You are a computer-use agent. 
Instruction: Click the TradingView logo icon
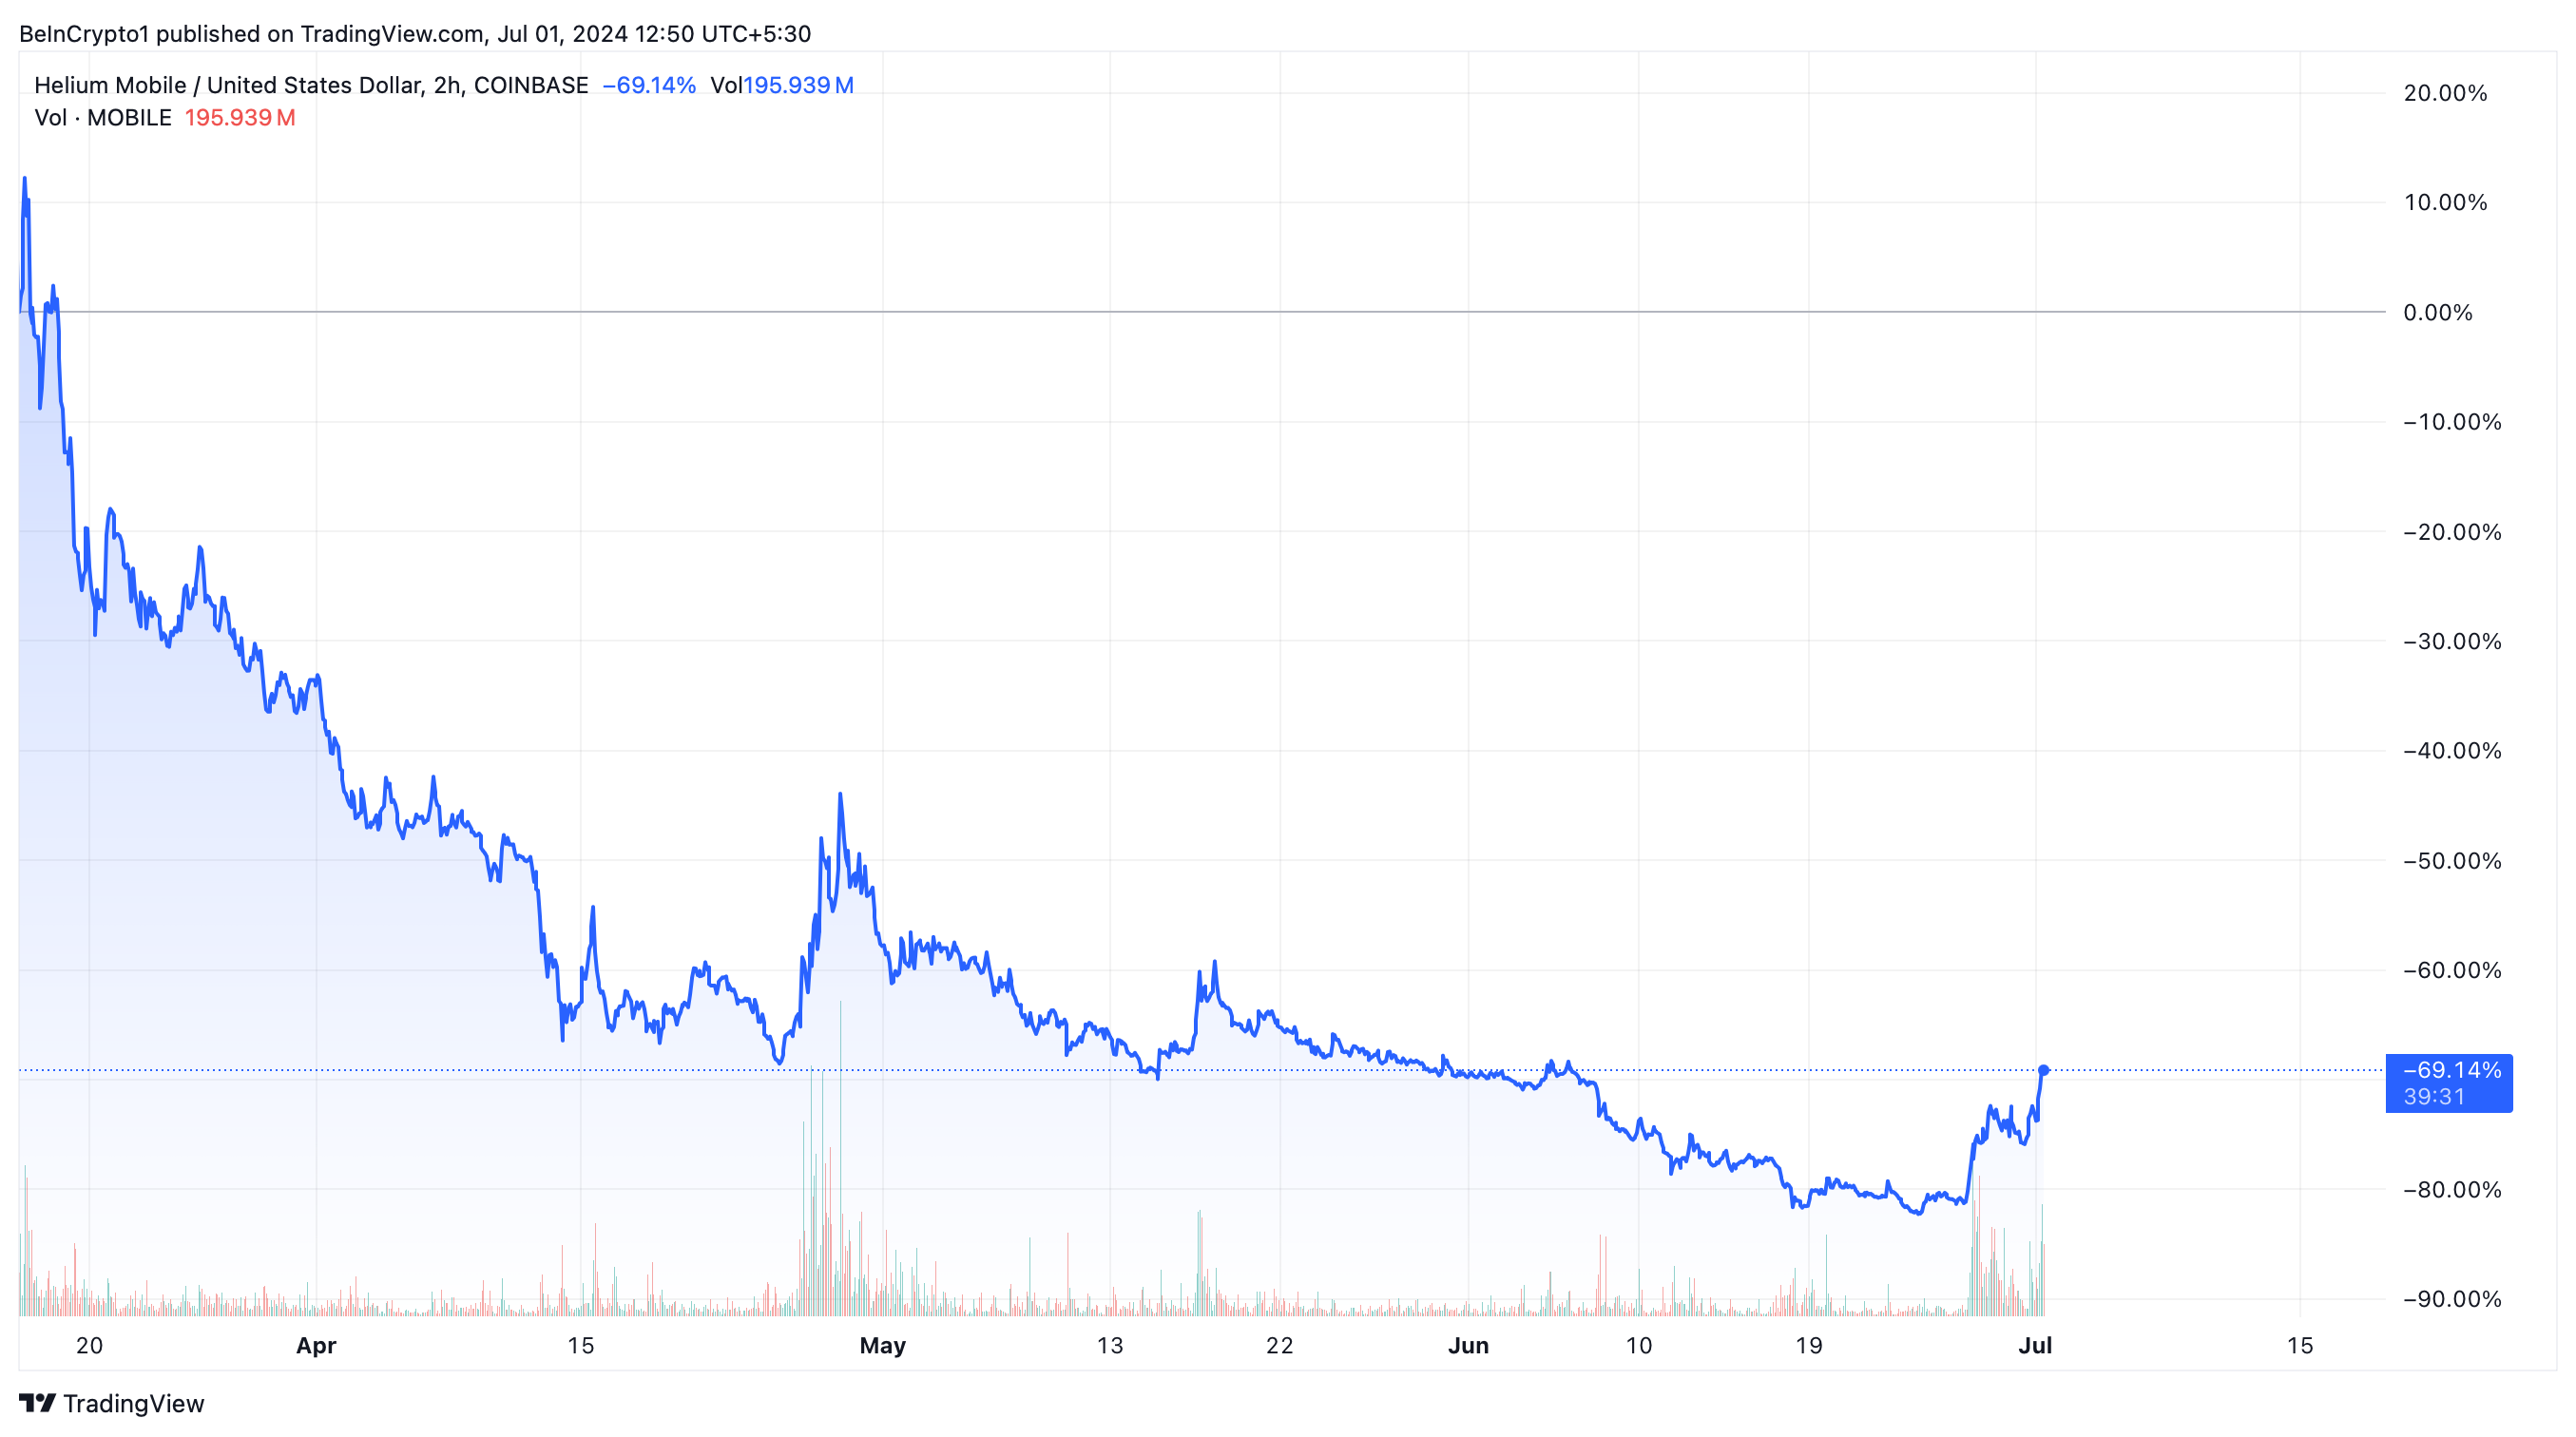coord(37,1403)
